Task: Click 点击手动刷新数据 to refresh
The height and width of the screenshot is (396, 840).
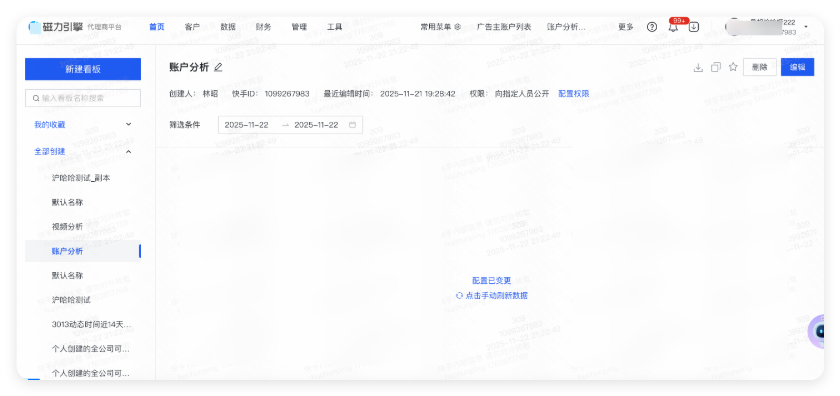Action: pos(496,295)
